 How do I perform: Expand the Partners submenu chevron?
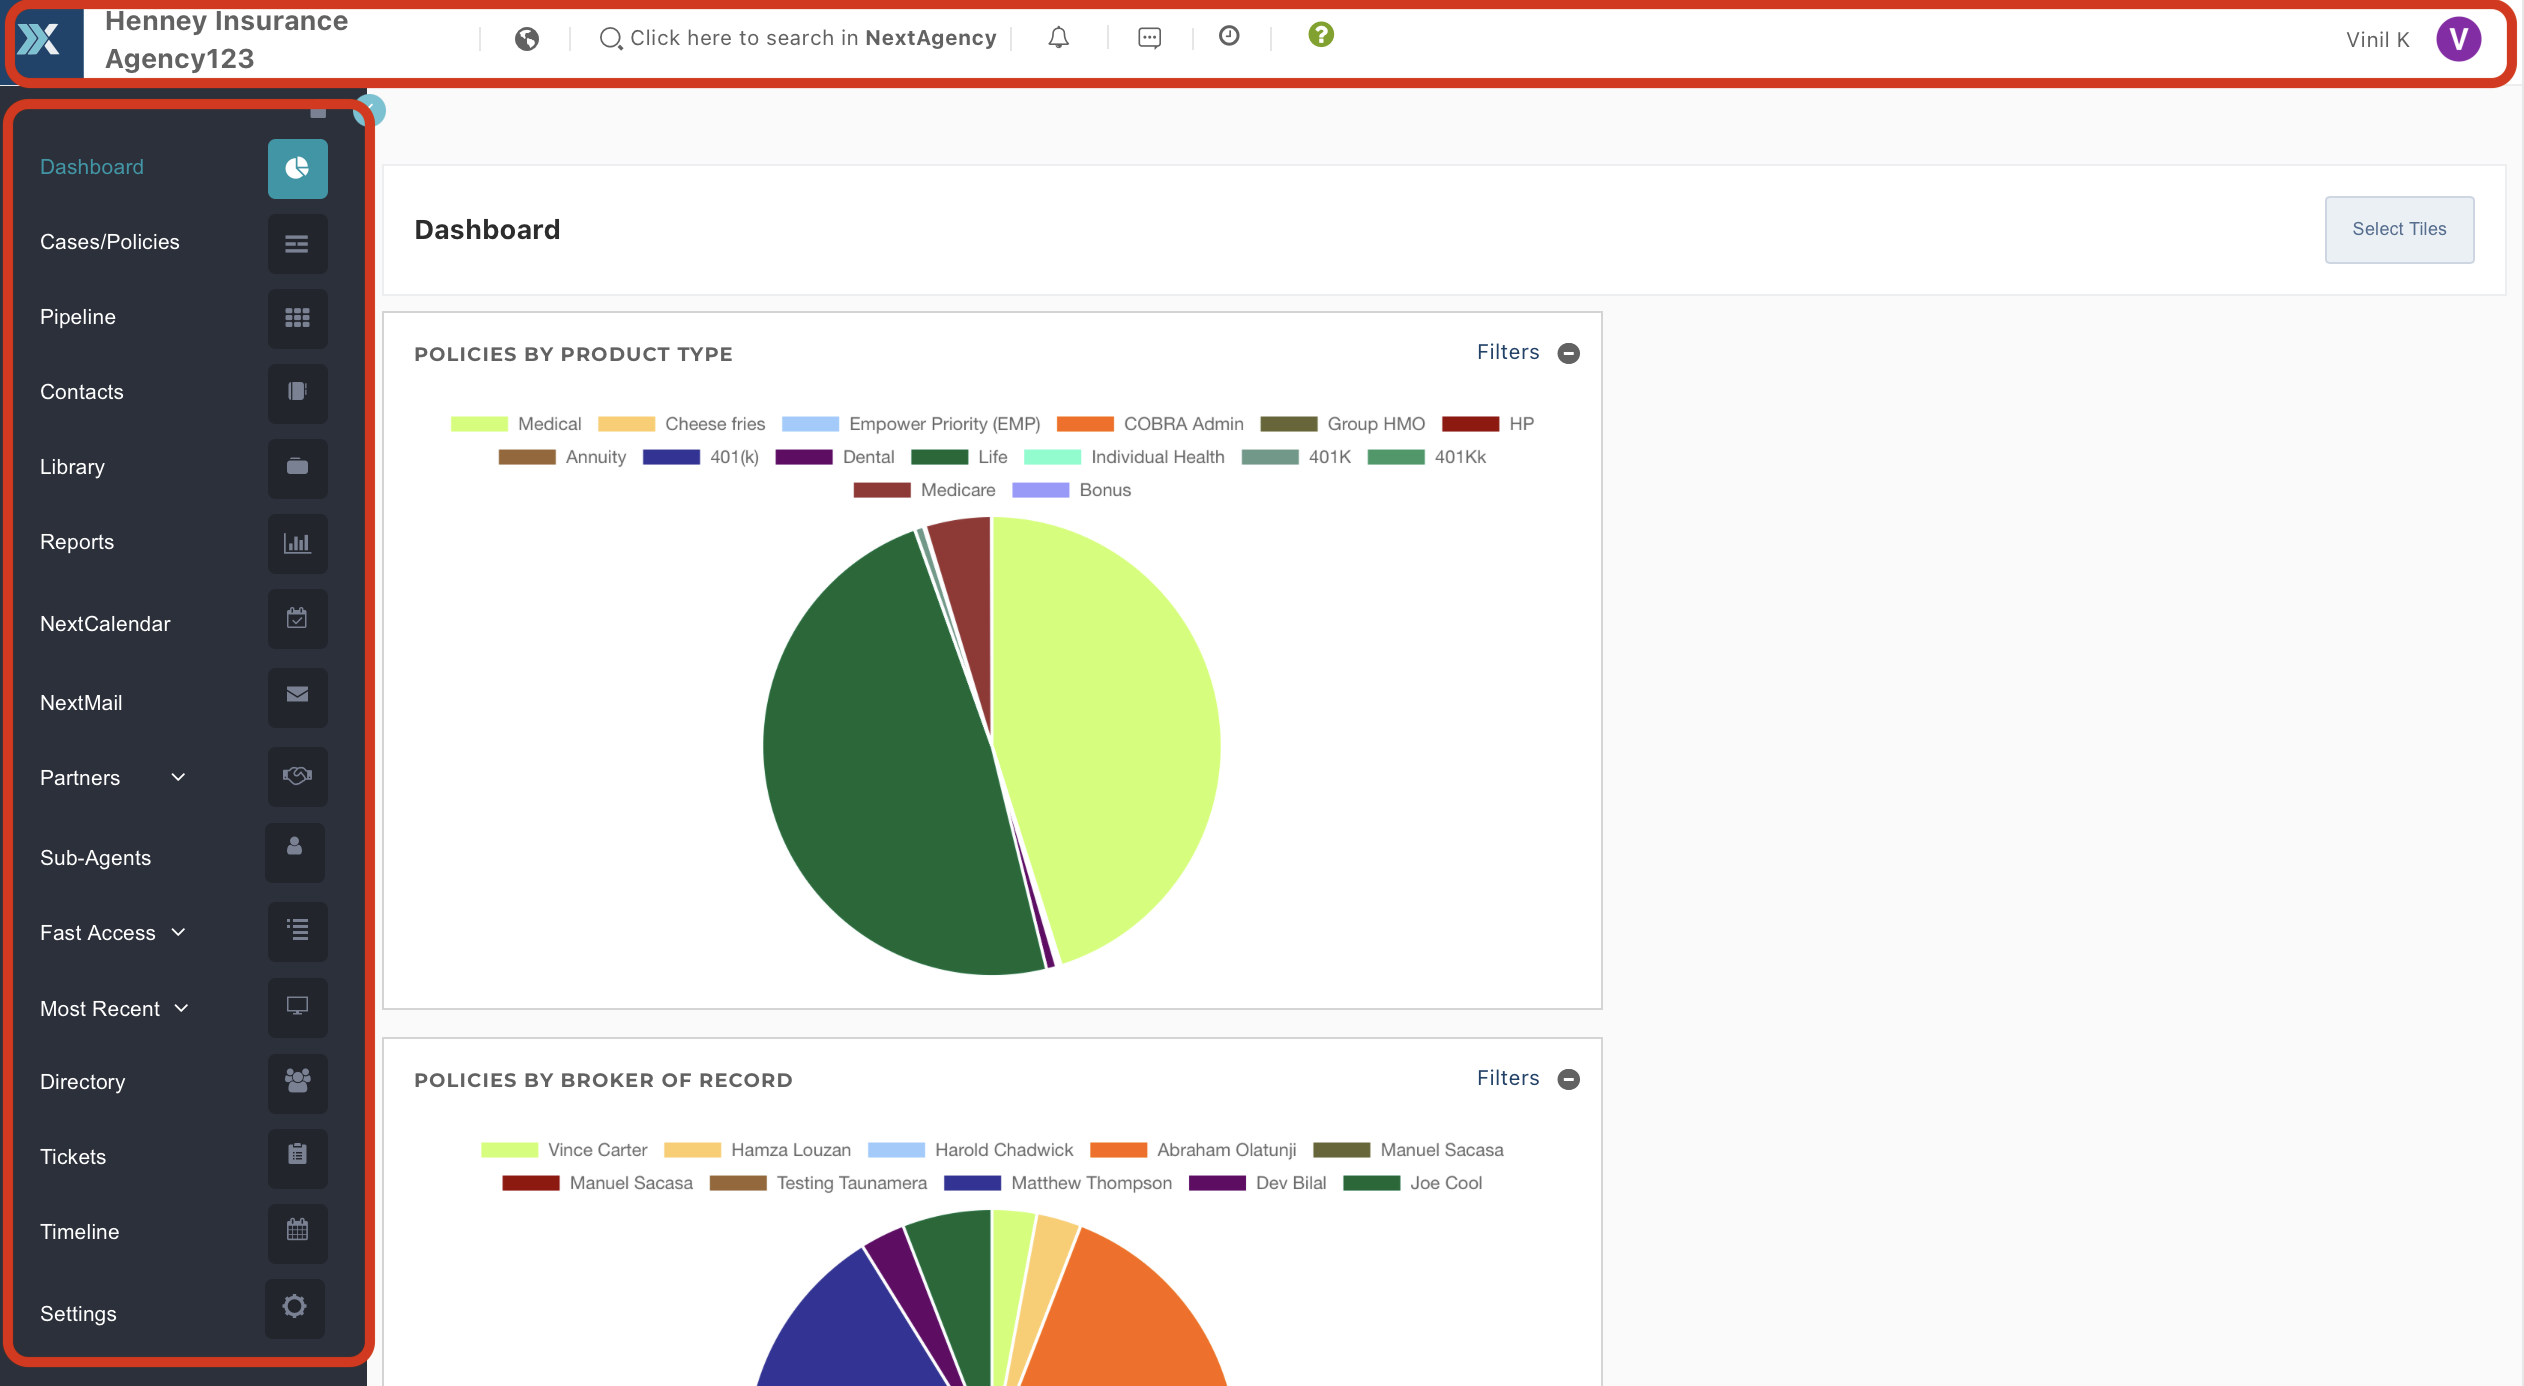click(178, 777)
